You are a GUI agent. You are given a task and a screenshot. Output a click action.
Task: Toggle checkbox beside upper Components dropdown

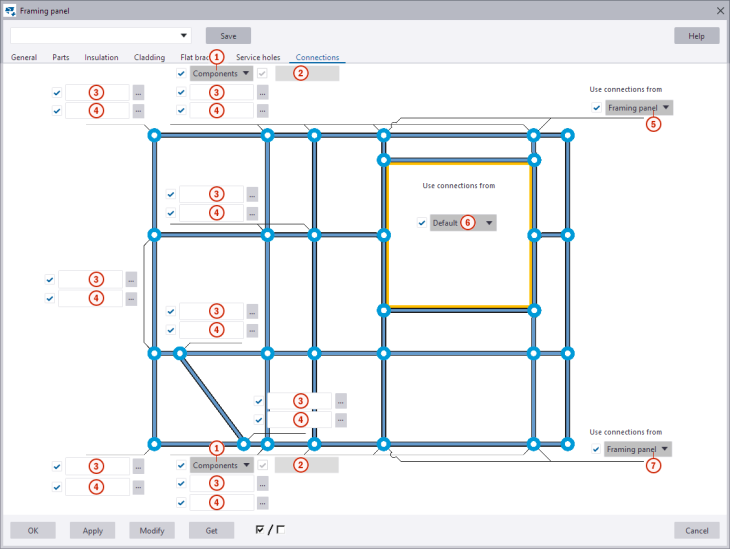point(181,73)
